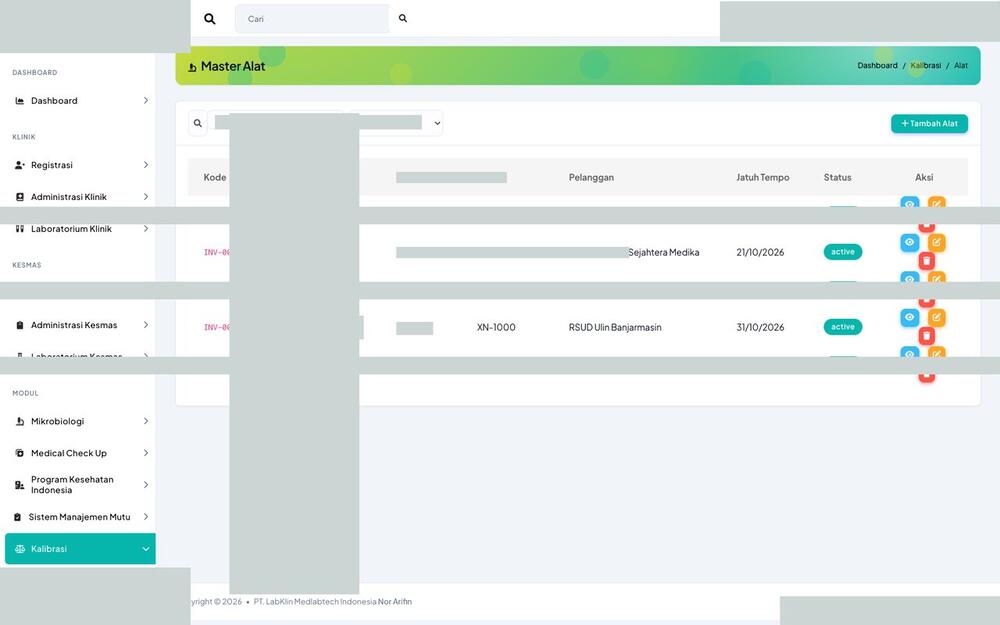Click the Kalibrasi breadcrumb link
Image resolution: width=1000 pixels, height=625 pixels.
coord(925,66)
